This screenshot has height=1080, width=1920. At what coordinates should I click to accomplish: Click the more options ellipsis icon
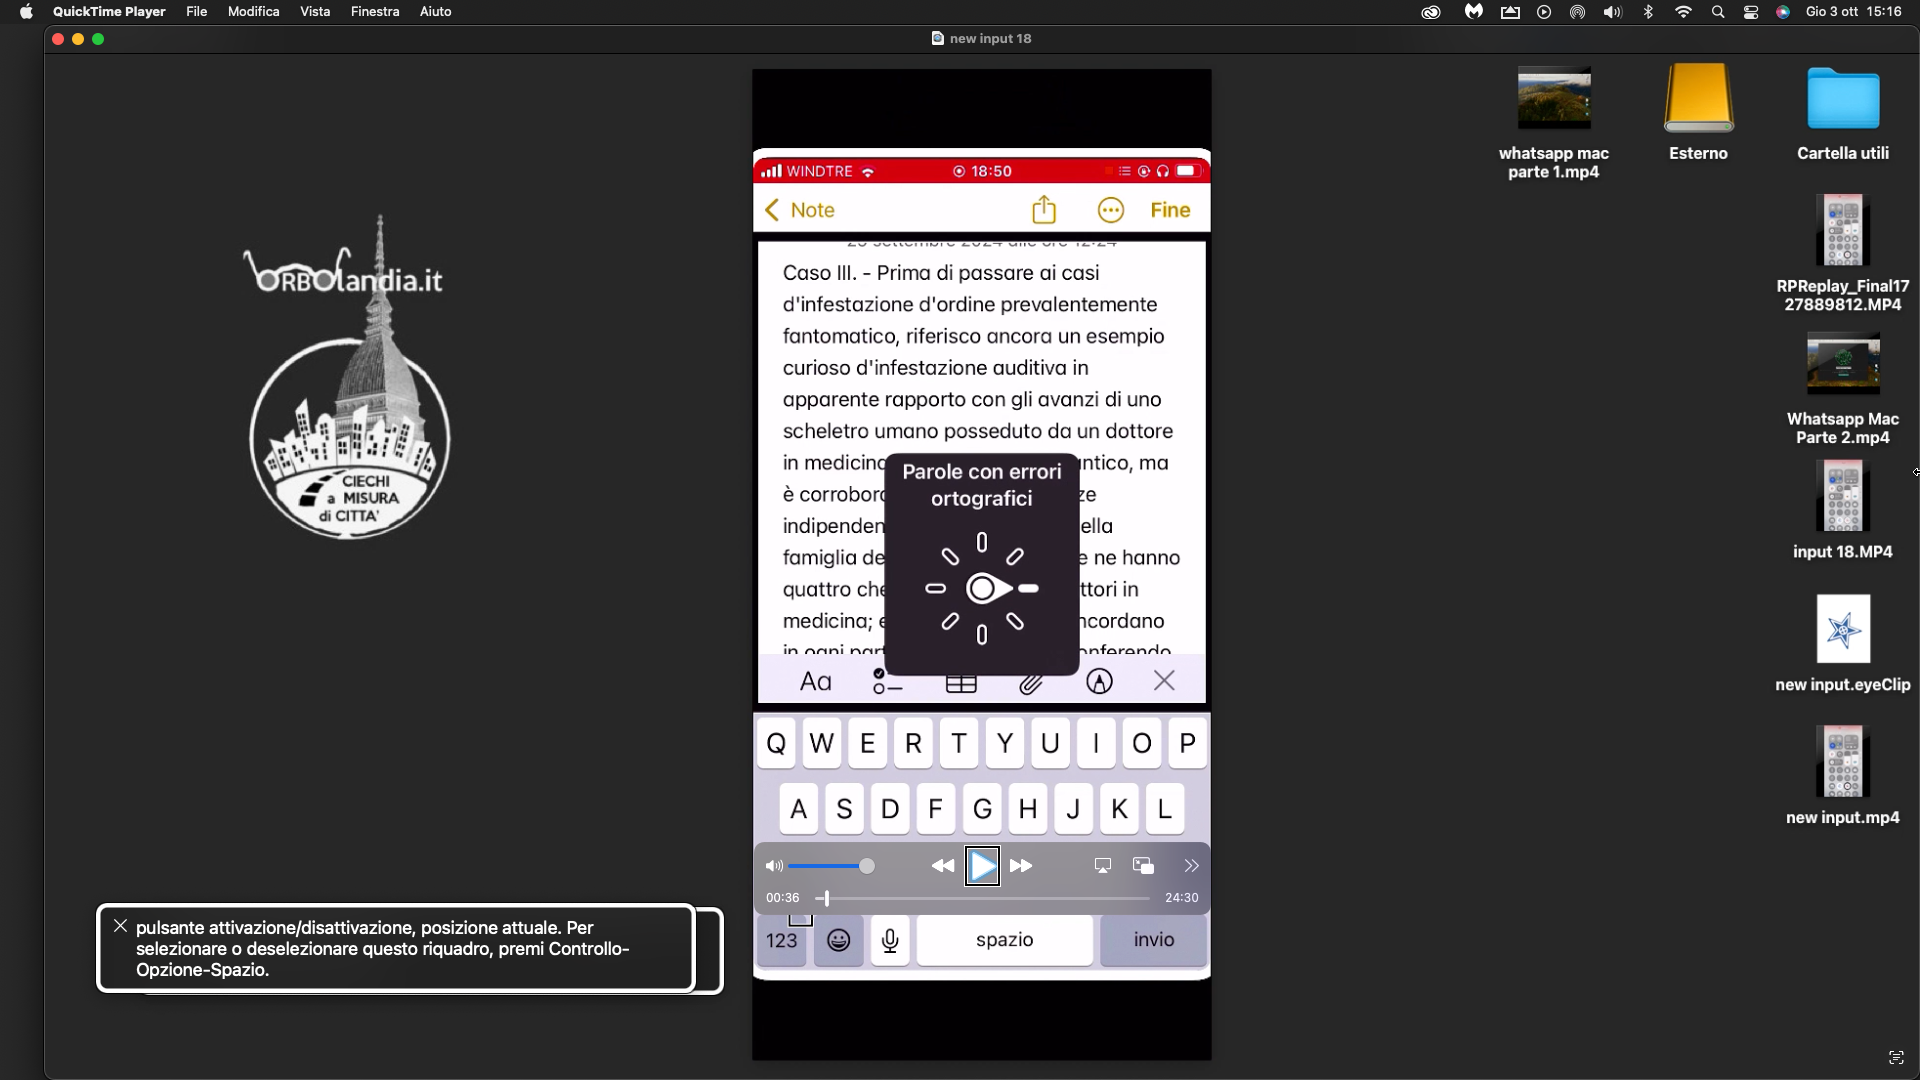[1111, 210]
